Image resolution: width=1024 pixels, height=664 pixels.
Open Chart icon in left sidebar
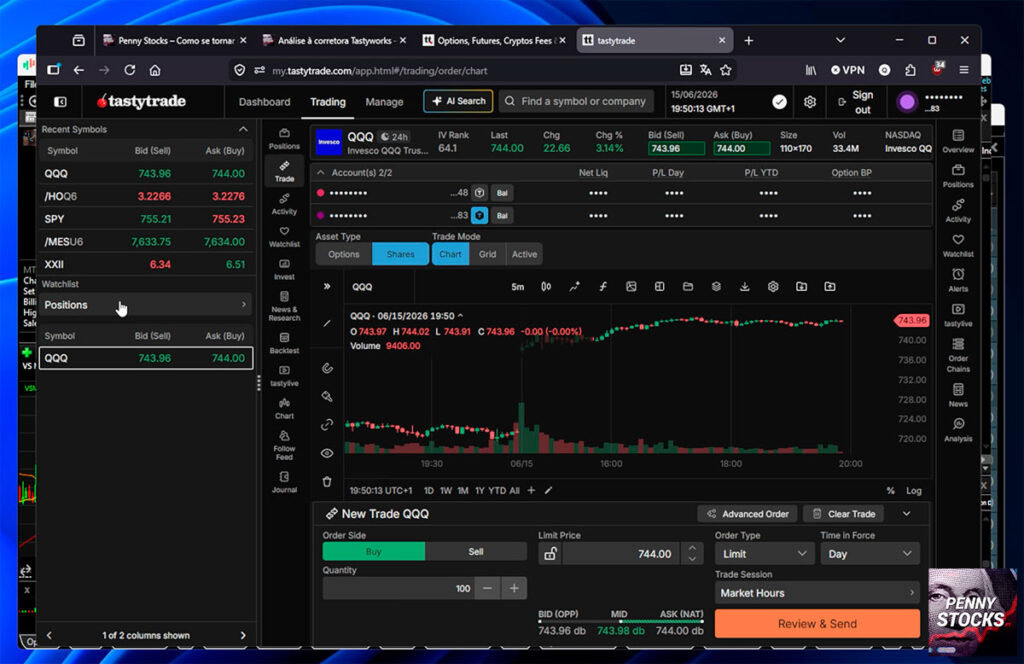click(x=284, y=408)
